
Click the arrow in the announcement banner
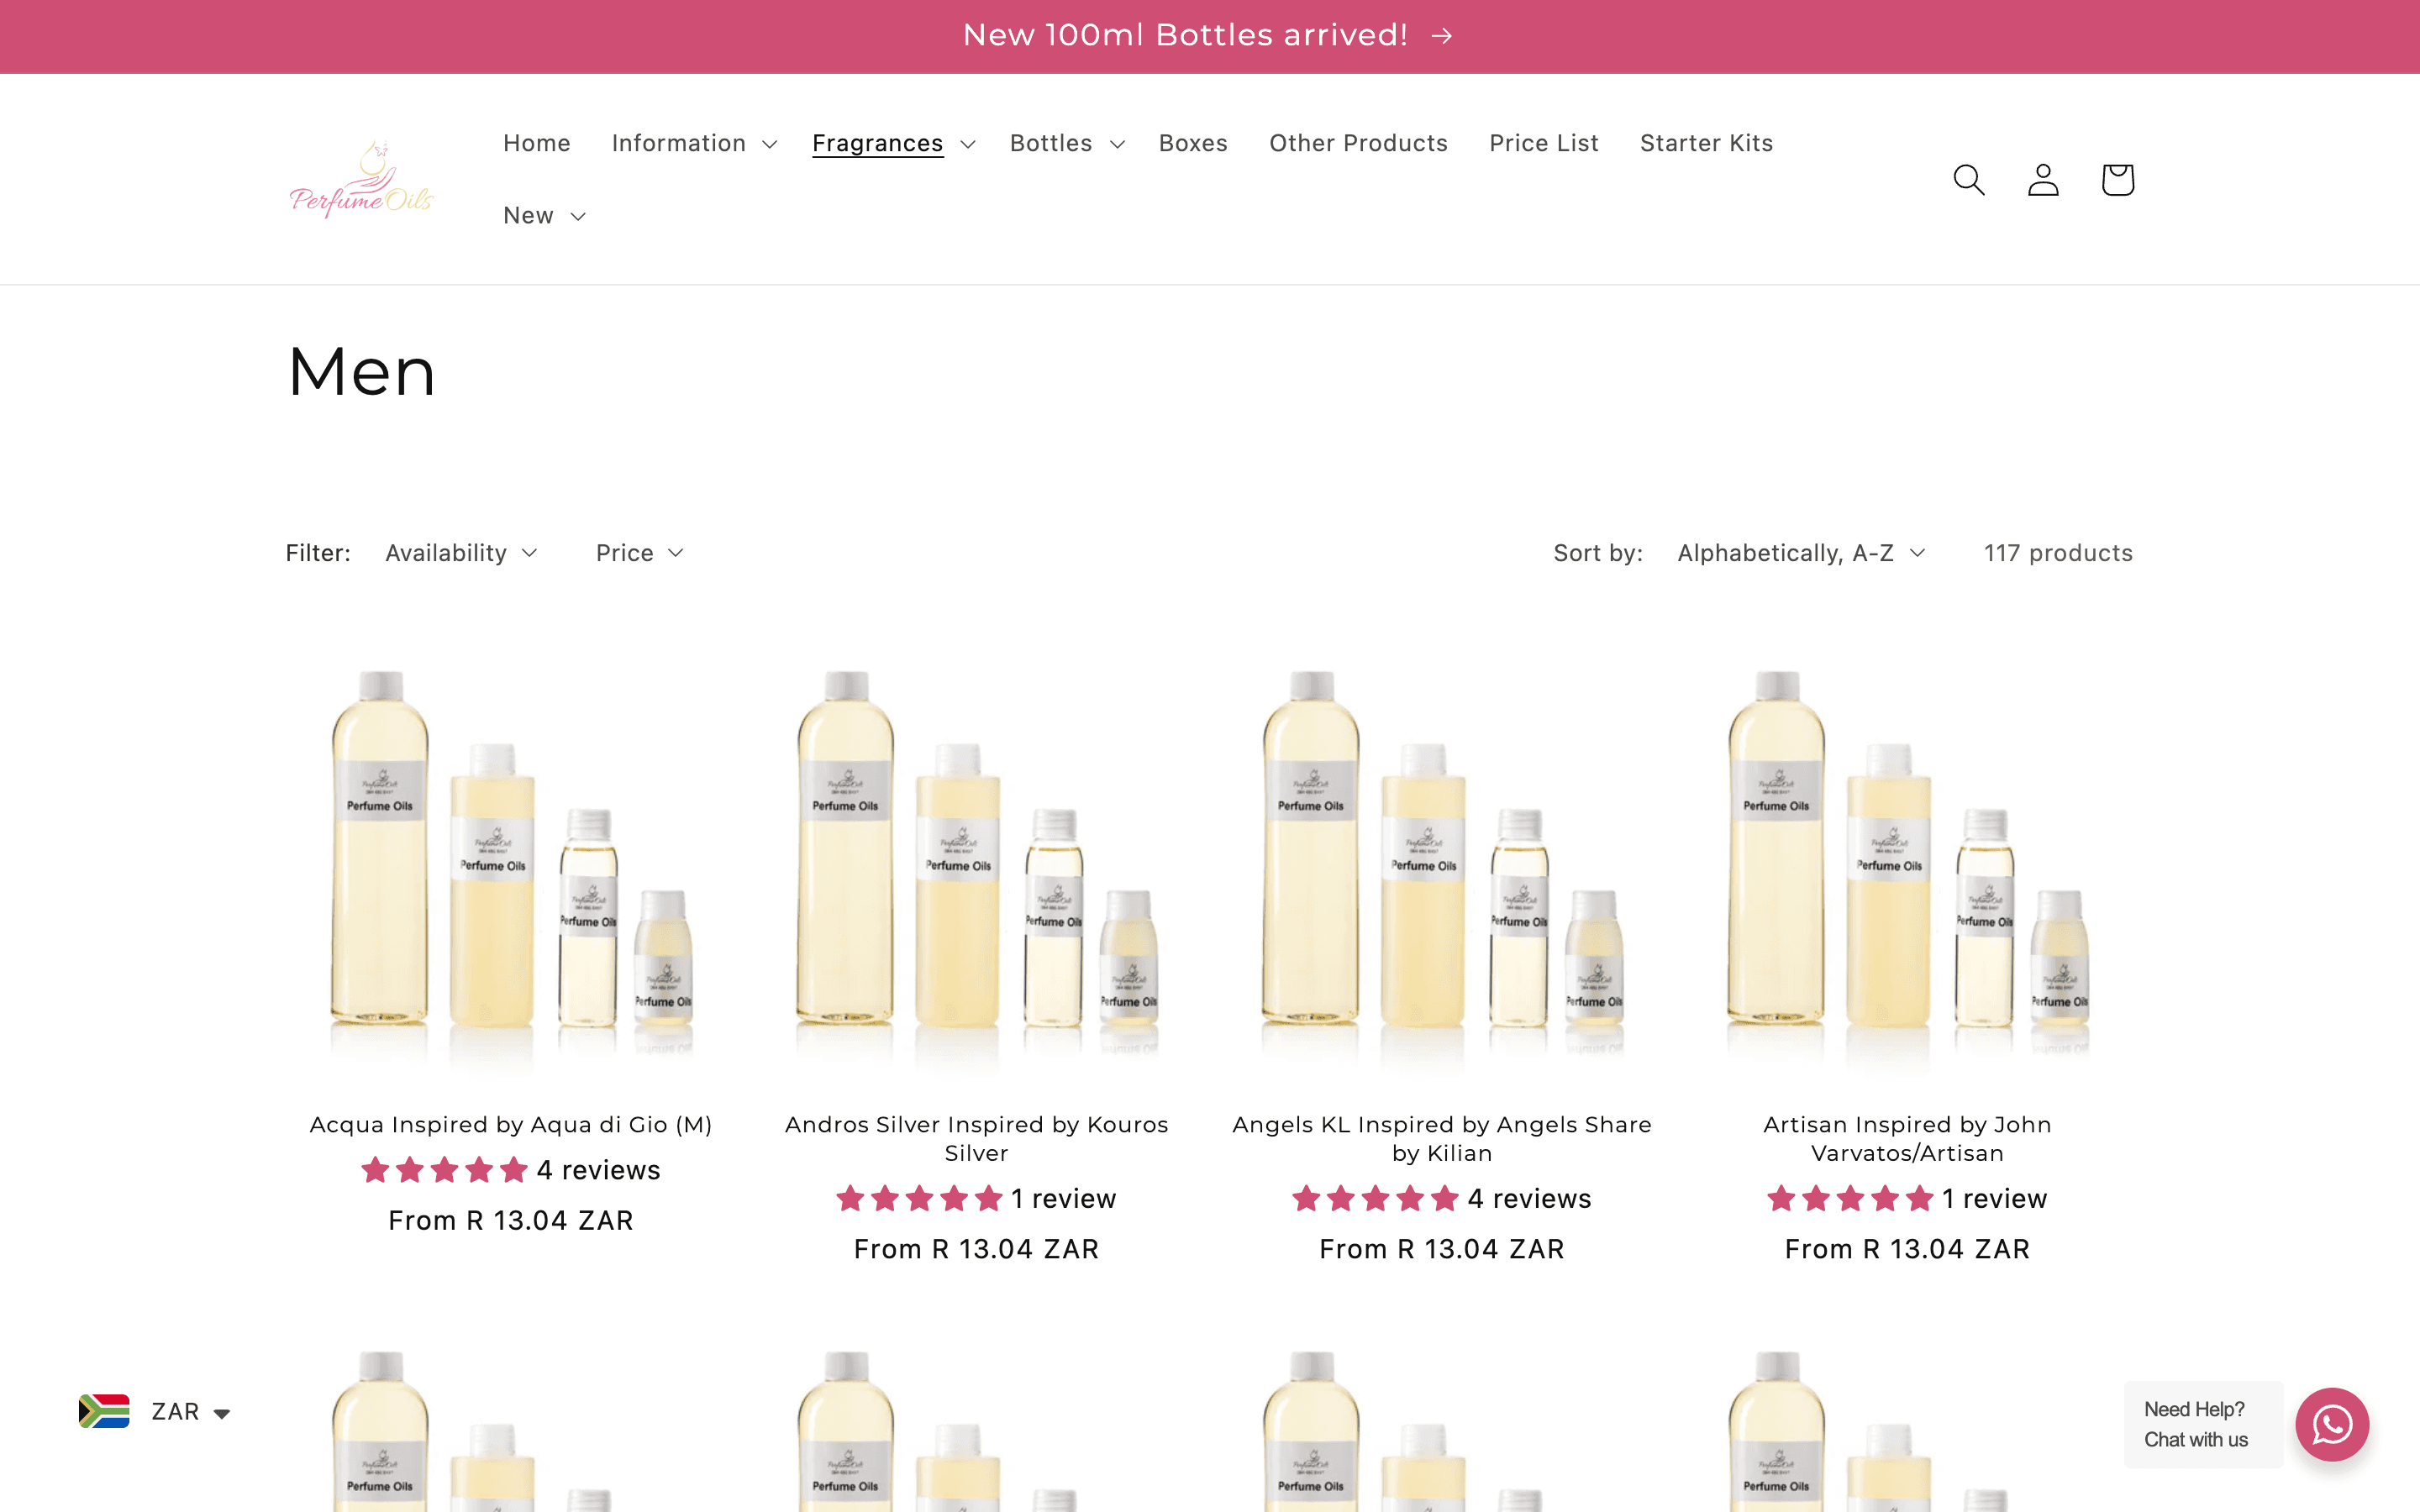click(x=1441, y=35)
